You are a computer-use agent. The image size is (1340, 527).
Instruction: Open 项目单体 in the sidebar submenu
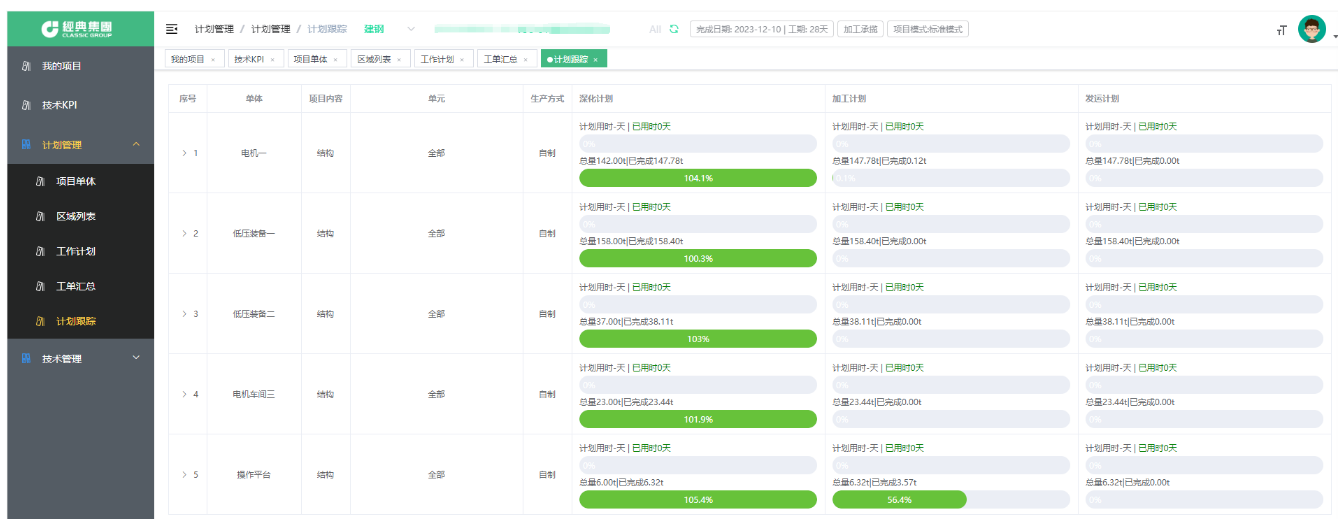81,182
